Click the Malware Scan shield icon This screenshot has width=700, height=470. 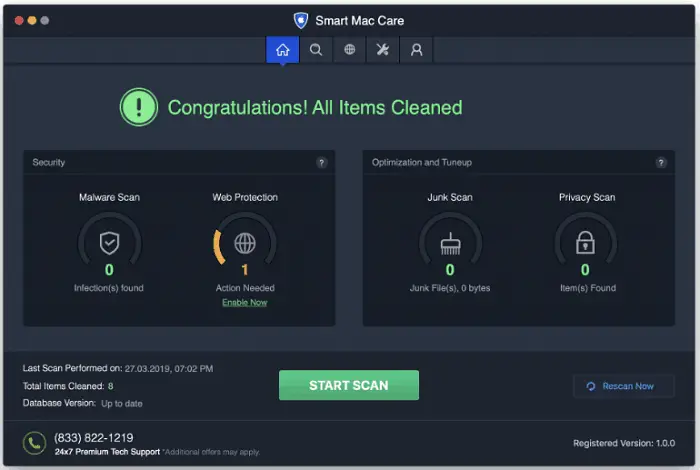pos(109,243)
